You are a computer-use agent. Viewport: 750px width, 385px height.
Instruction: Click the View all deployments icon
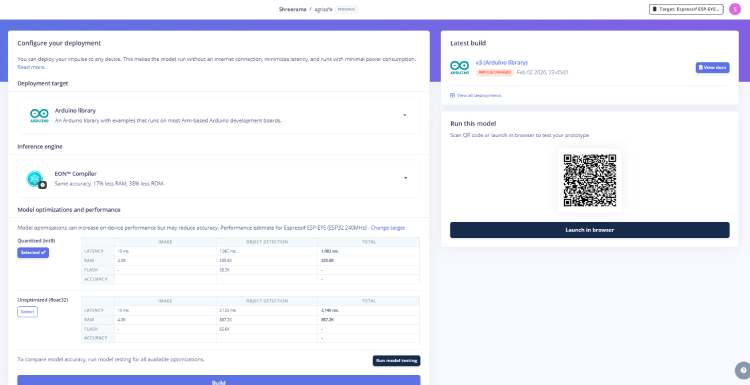[452, 95]
